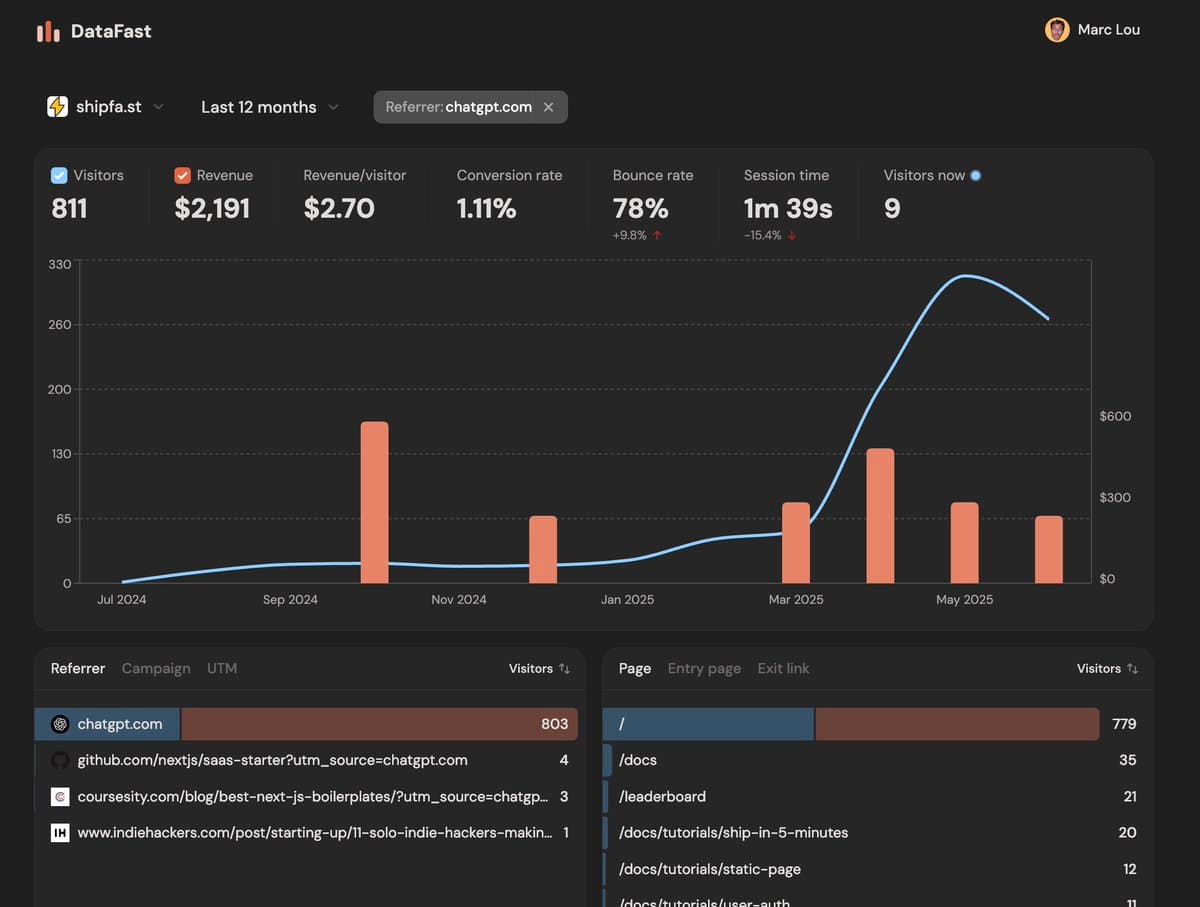Click the revenue bar above May 2025

point(964,543)
